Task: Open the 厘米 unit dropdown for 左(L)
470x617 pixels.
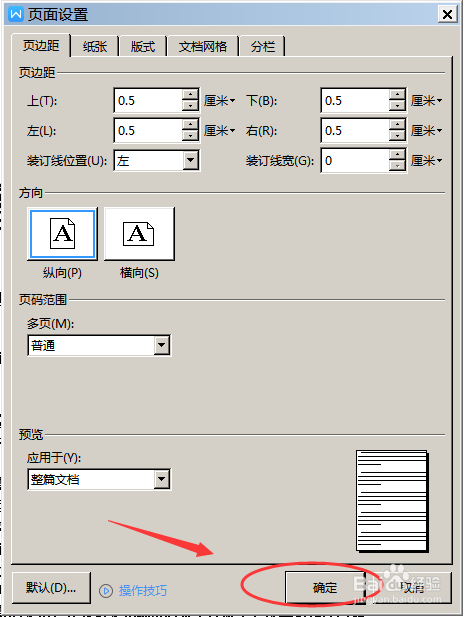Action: point(220,131)
